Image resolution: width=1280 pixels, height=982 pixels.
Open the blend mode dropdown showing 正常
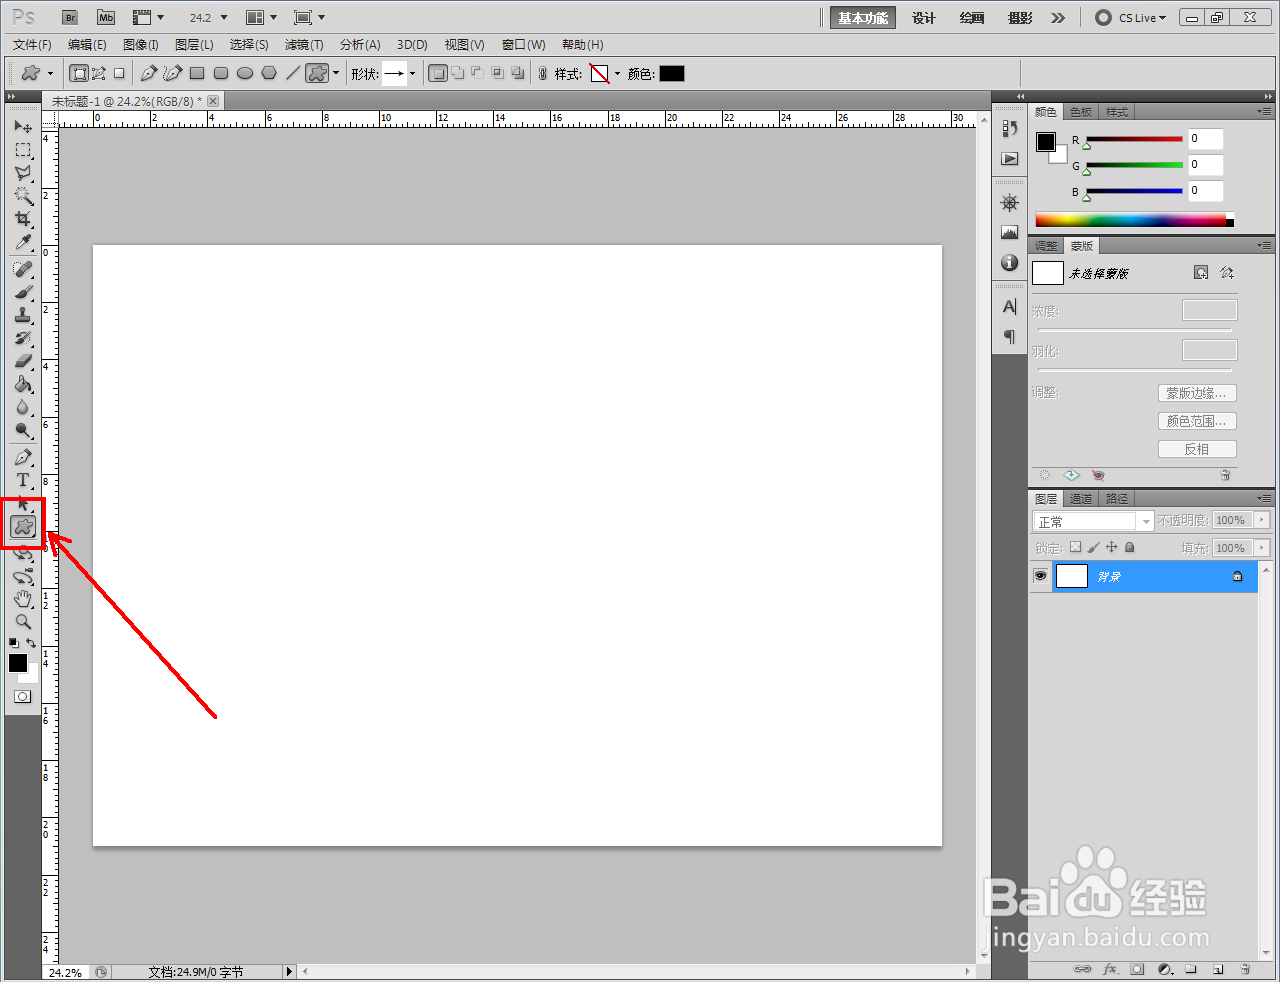pyautogui.click(x=1092, y=521)
